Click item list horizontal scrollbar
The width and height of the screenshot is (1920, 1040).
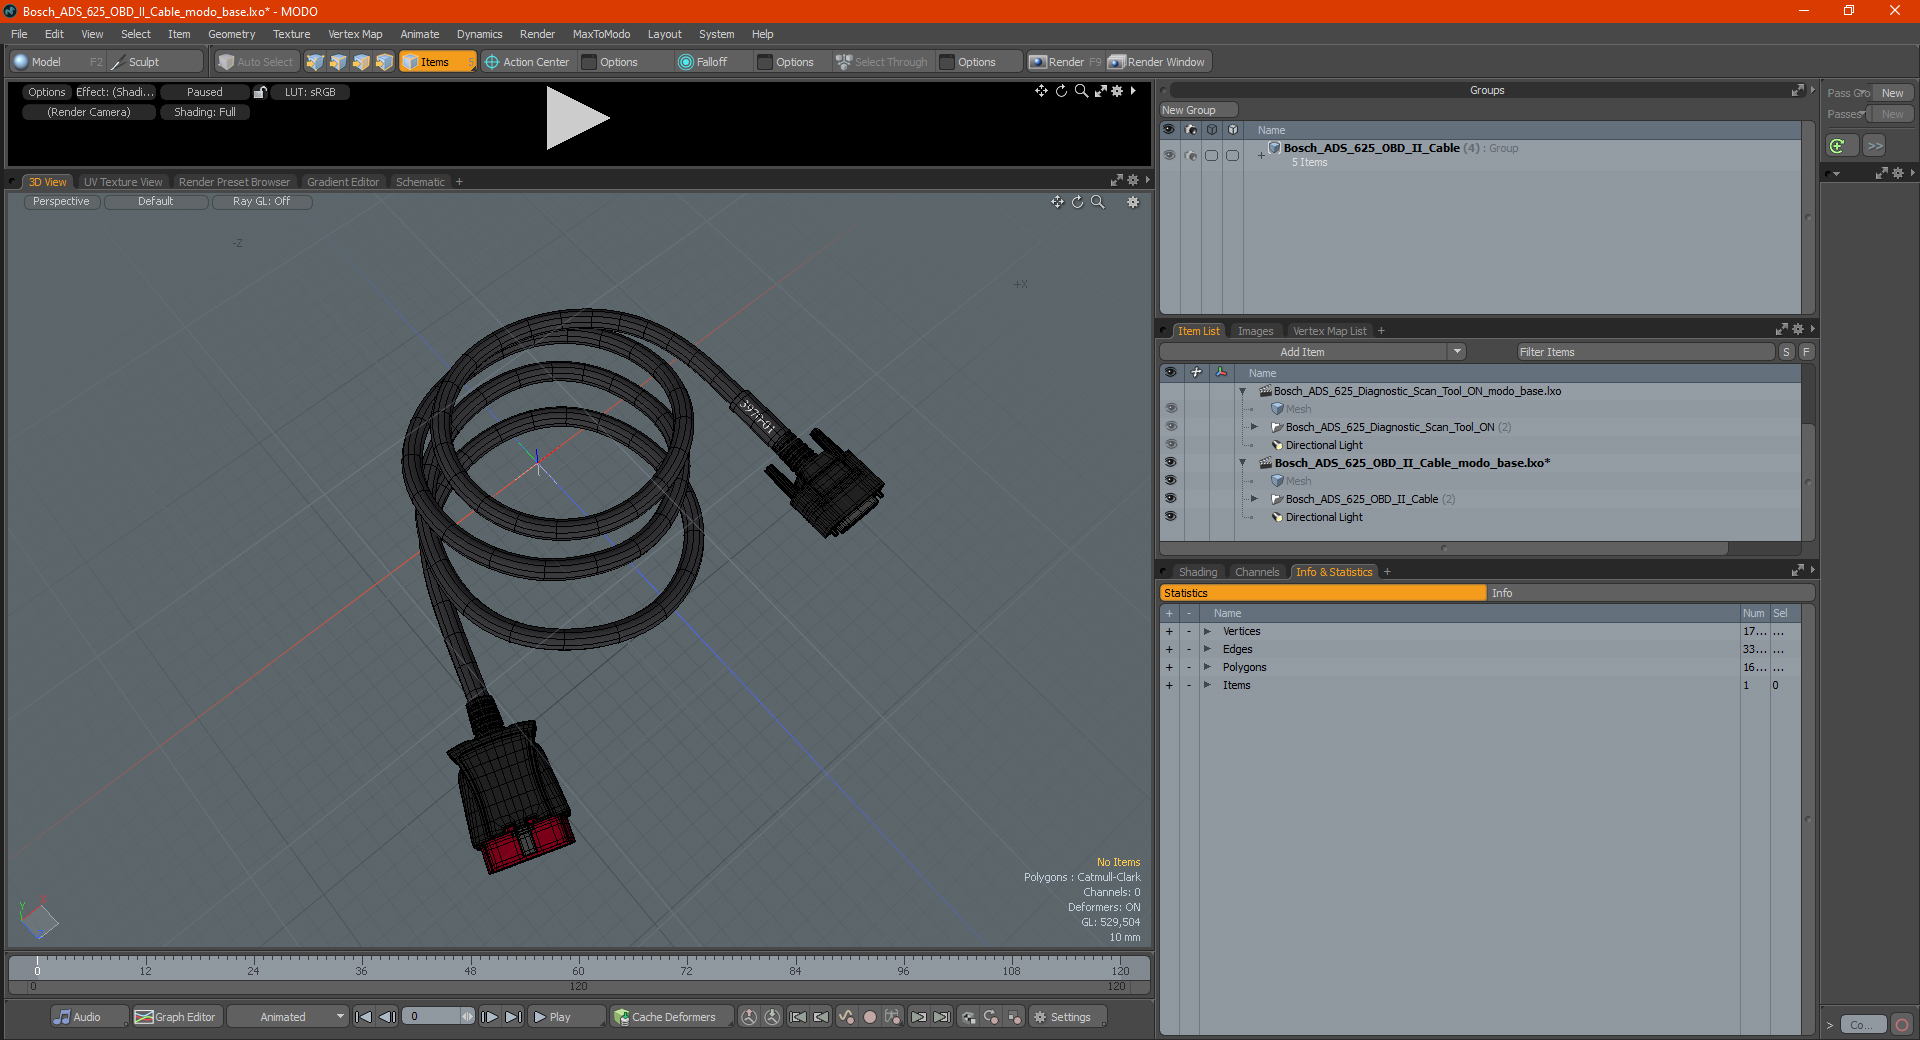1443,548
